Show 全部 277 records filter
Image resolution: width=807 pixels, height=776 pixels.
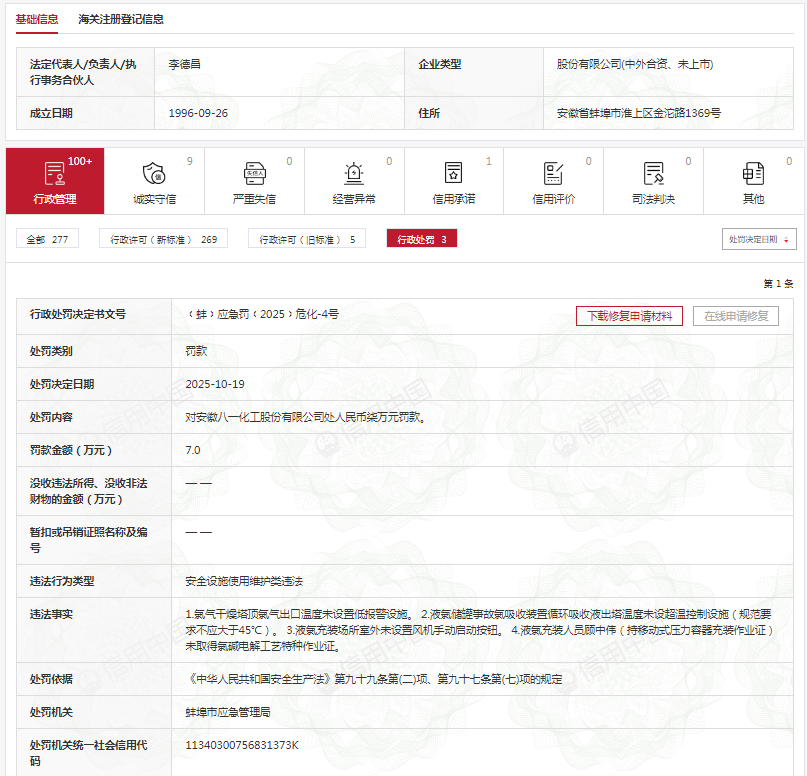point(47,239)
